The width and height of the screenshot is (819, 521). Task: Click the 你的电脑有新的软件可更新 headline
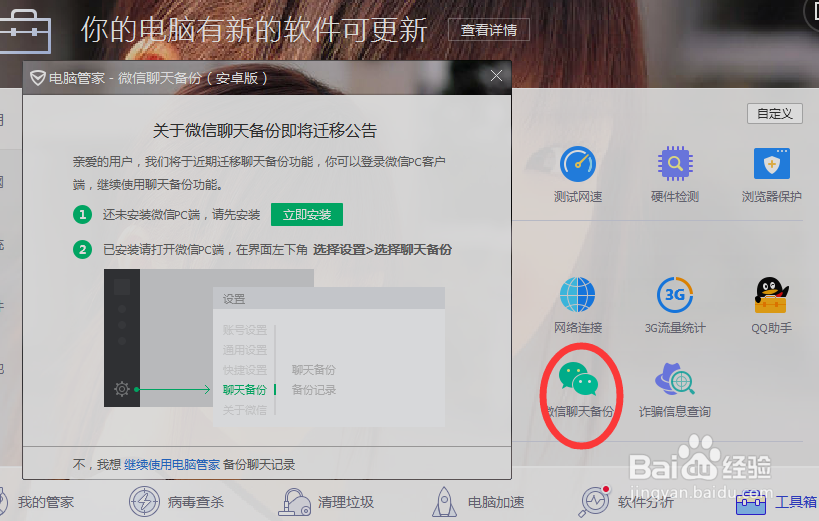click(x=254, y=30)
